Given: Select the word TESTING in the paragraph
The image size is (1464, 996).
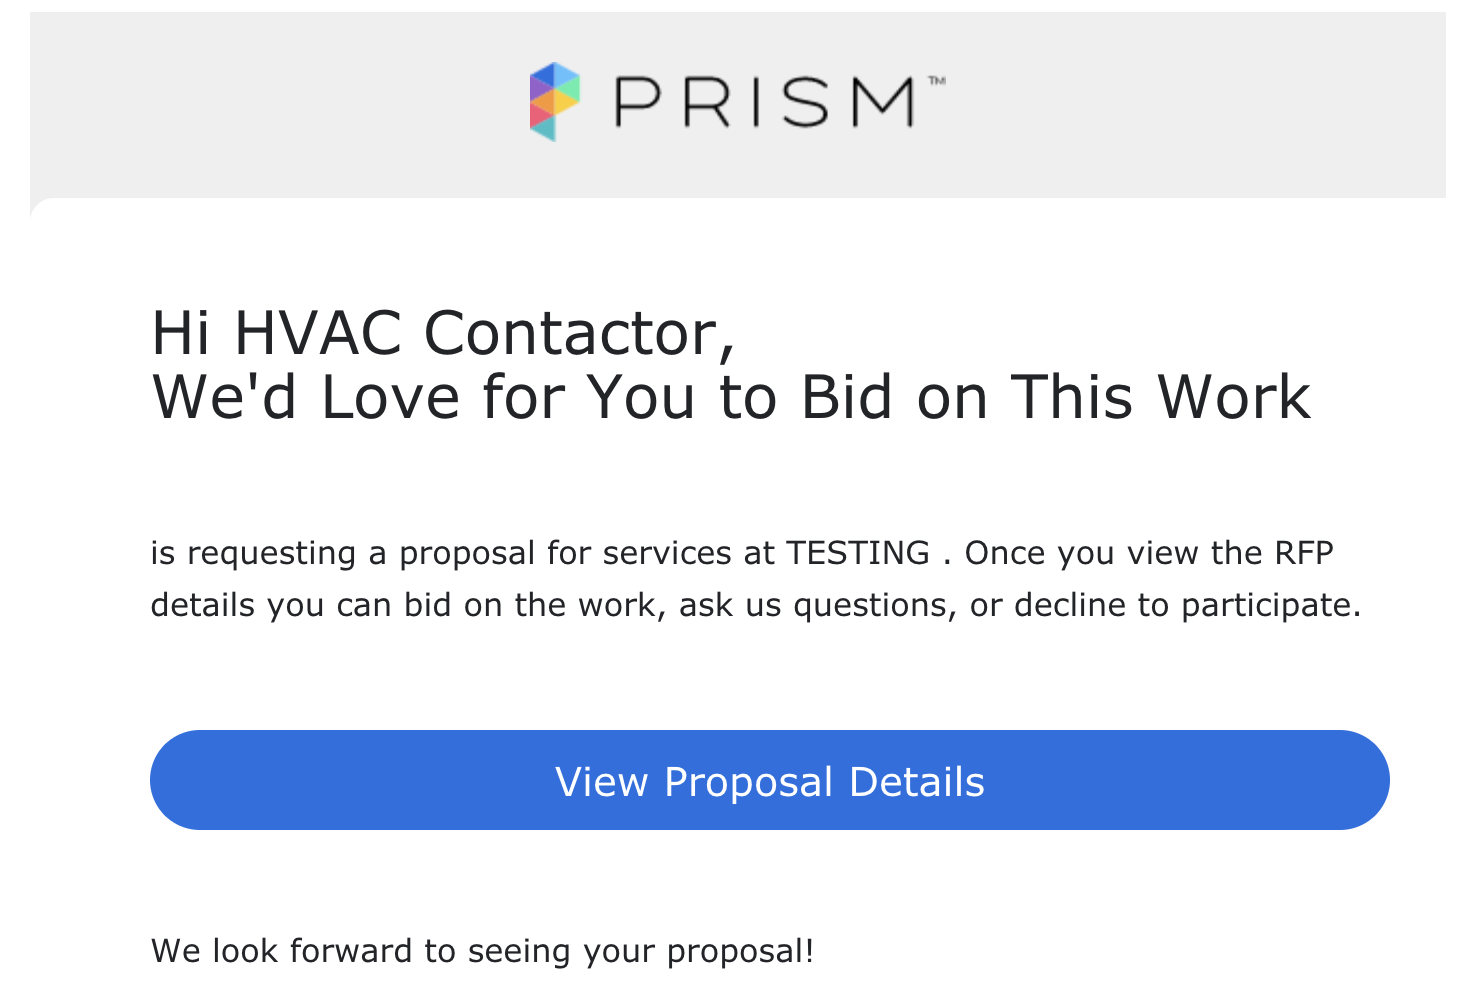Looking at the screenshot, I should (858, 553).
